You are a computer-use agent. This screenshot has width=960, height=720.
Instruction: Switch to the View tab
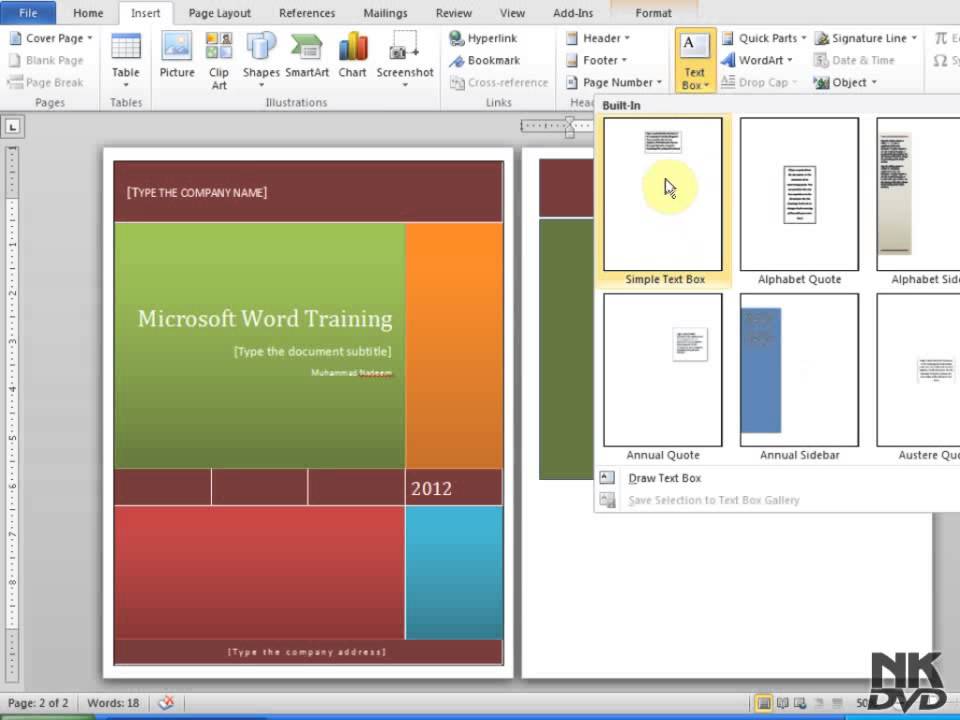click(512, 13)
